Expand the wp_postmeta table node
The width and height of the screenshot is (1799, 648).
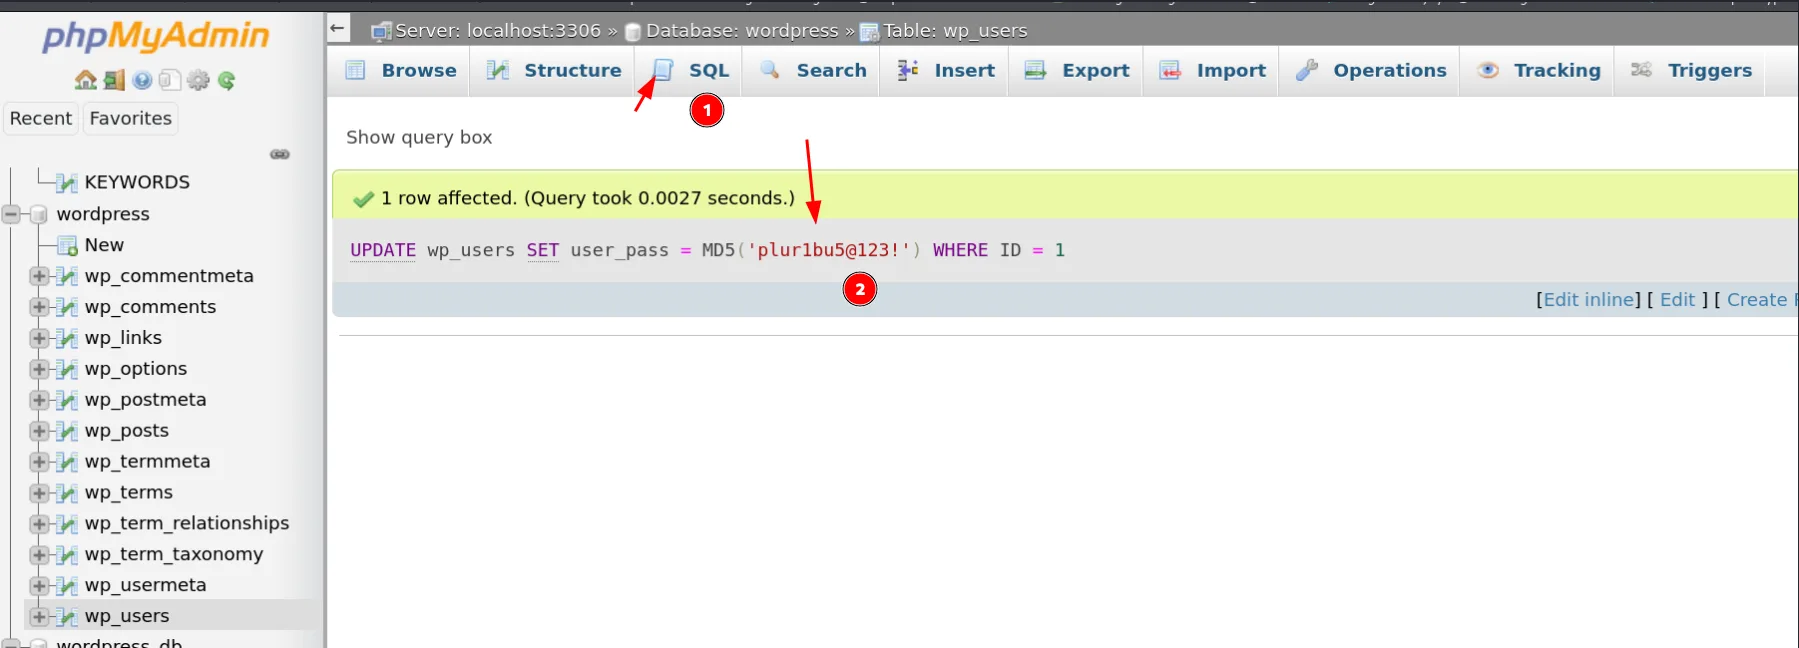point(39,400)
